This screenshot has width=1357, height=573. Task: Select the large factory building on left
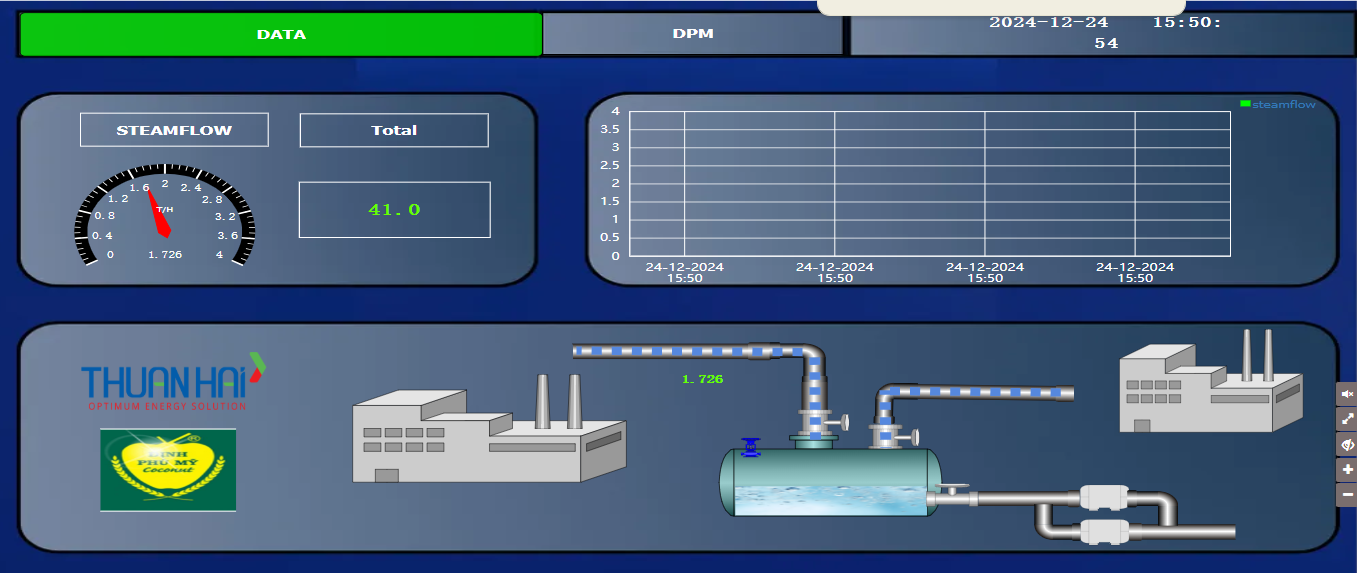click(488, 432)
